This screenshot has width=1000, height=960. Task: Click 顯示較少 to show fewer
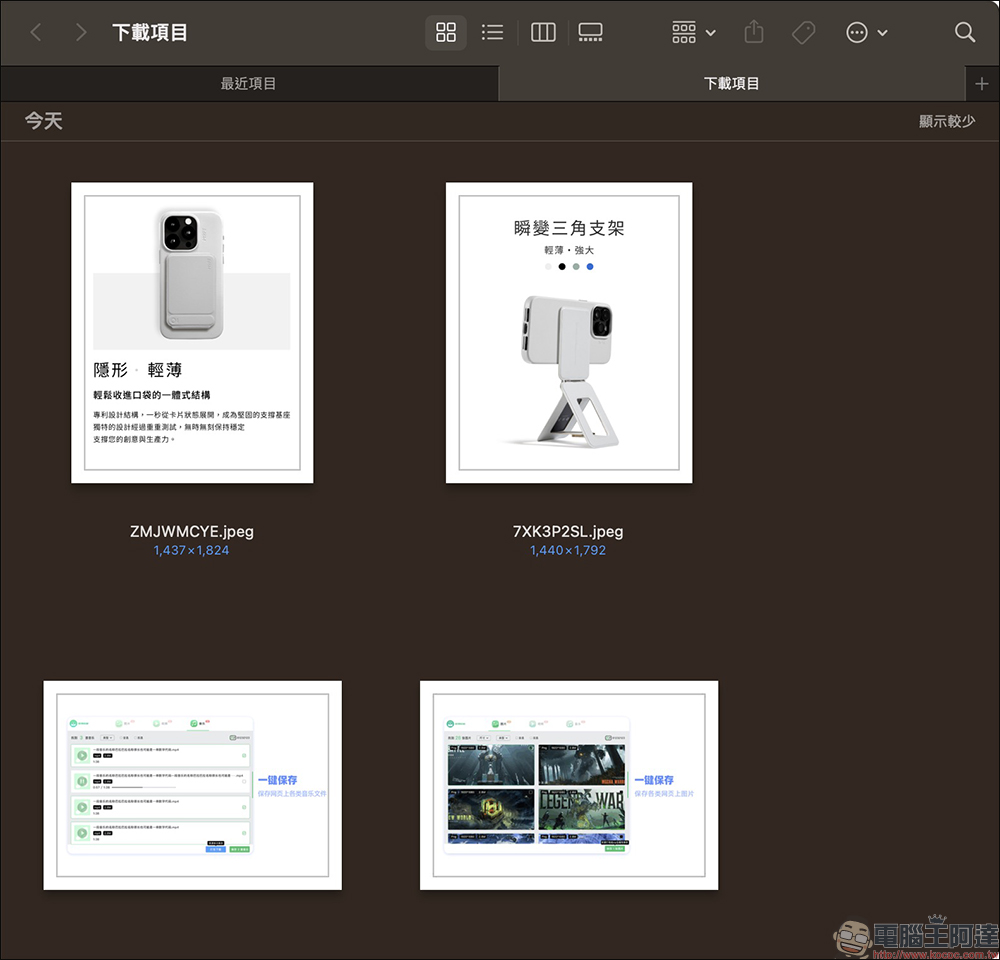pyautogui.click(x=946, y=121)
